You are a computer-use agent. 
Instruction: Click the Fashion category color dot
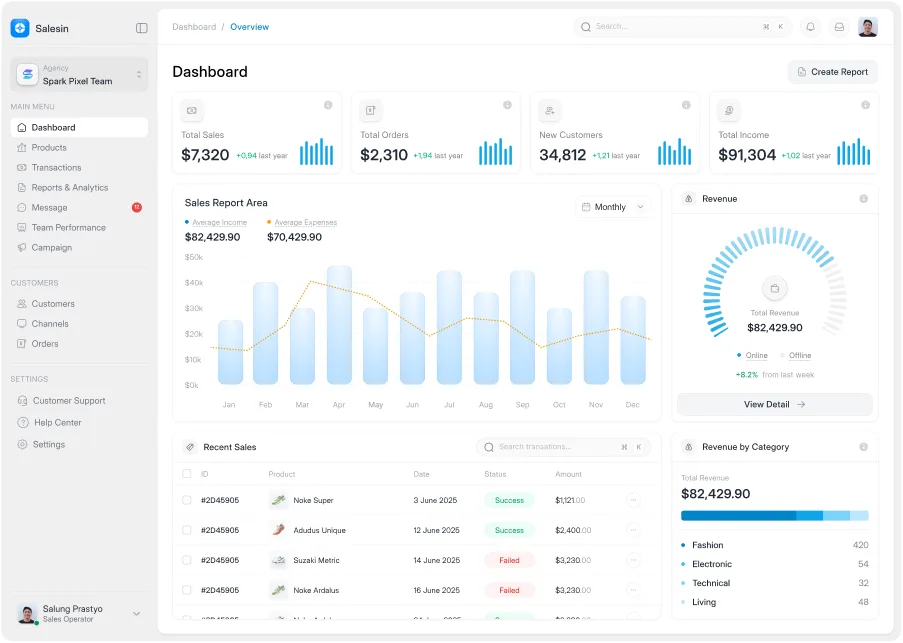point(683,545)
